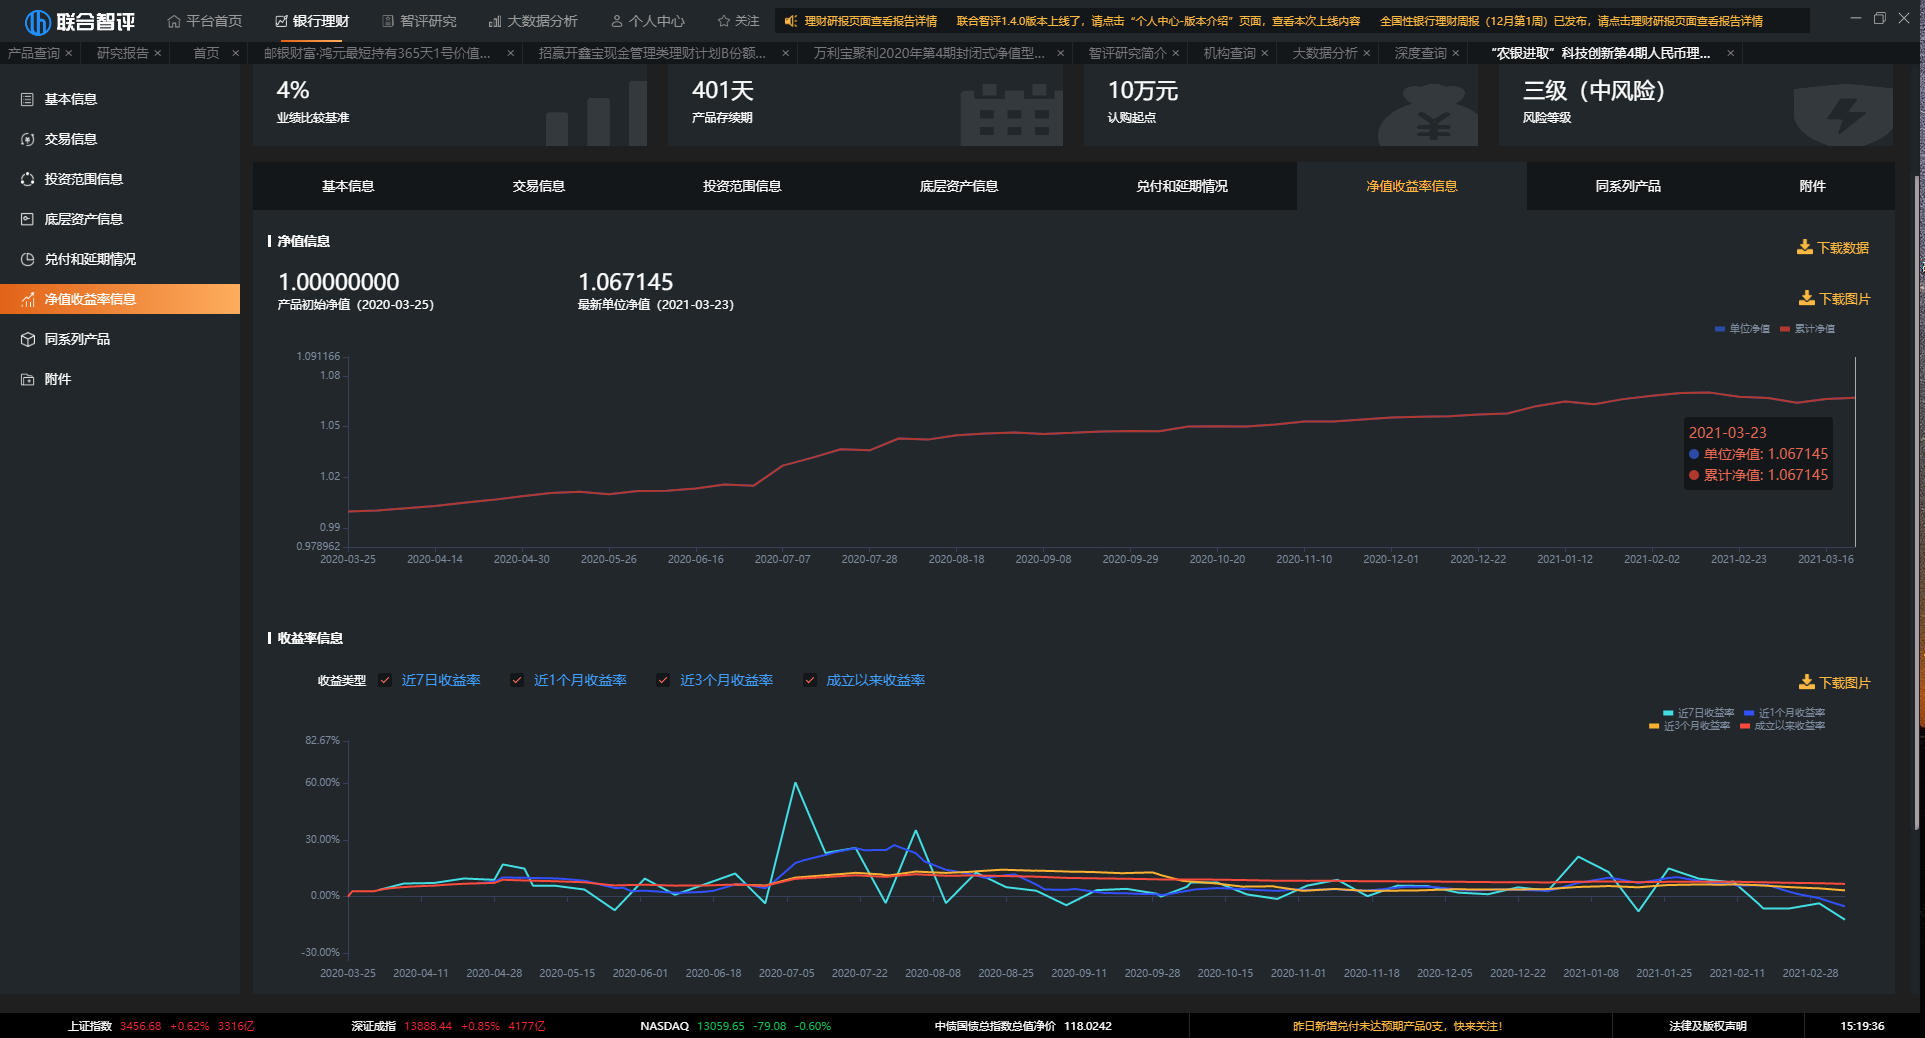
Task: Click 深证成指 in status bar
Action: pyautogui.click(x=374, y=1026)
